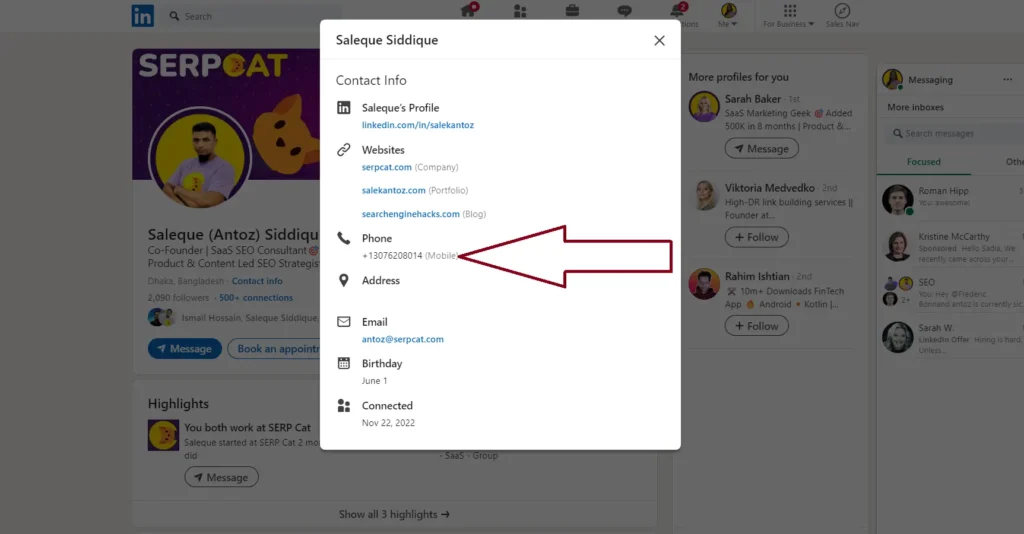Open the Messaging chat bubble icon
This screenshot has width=1024, height=534.
pyautogui.click(x=624, y=10)
